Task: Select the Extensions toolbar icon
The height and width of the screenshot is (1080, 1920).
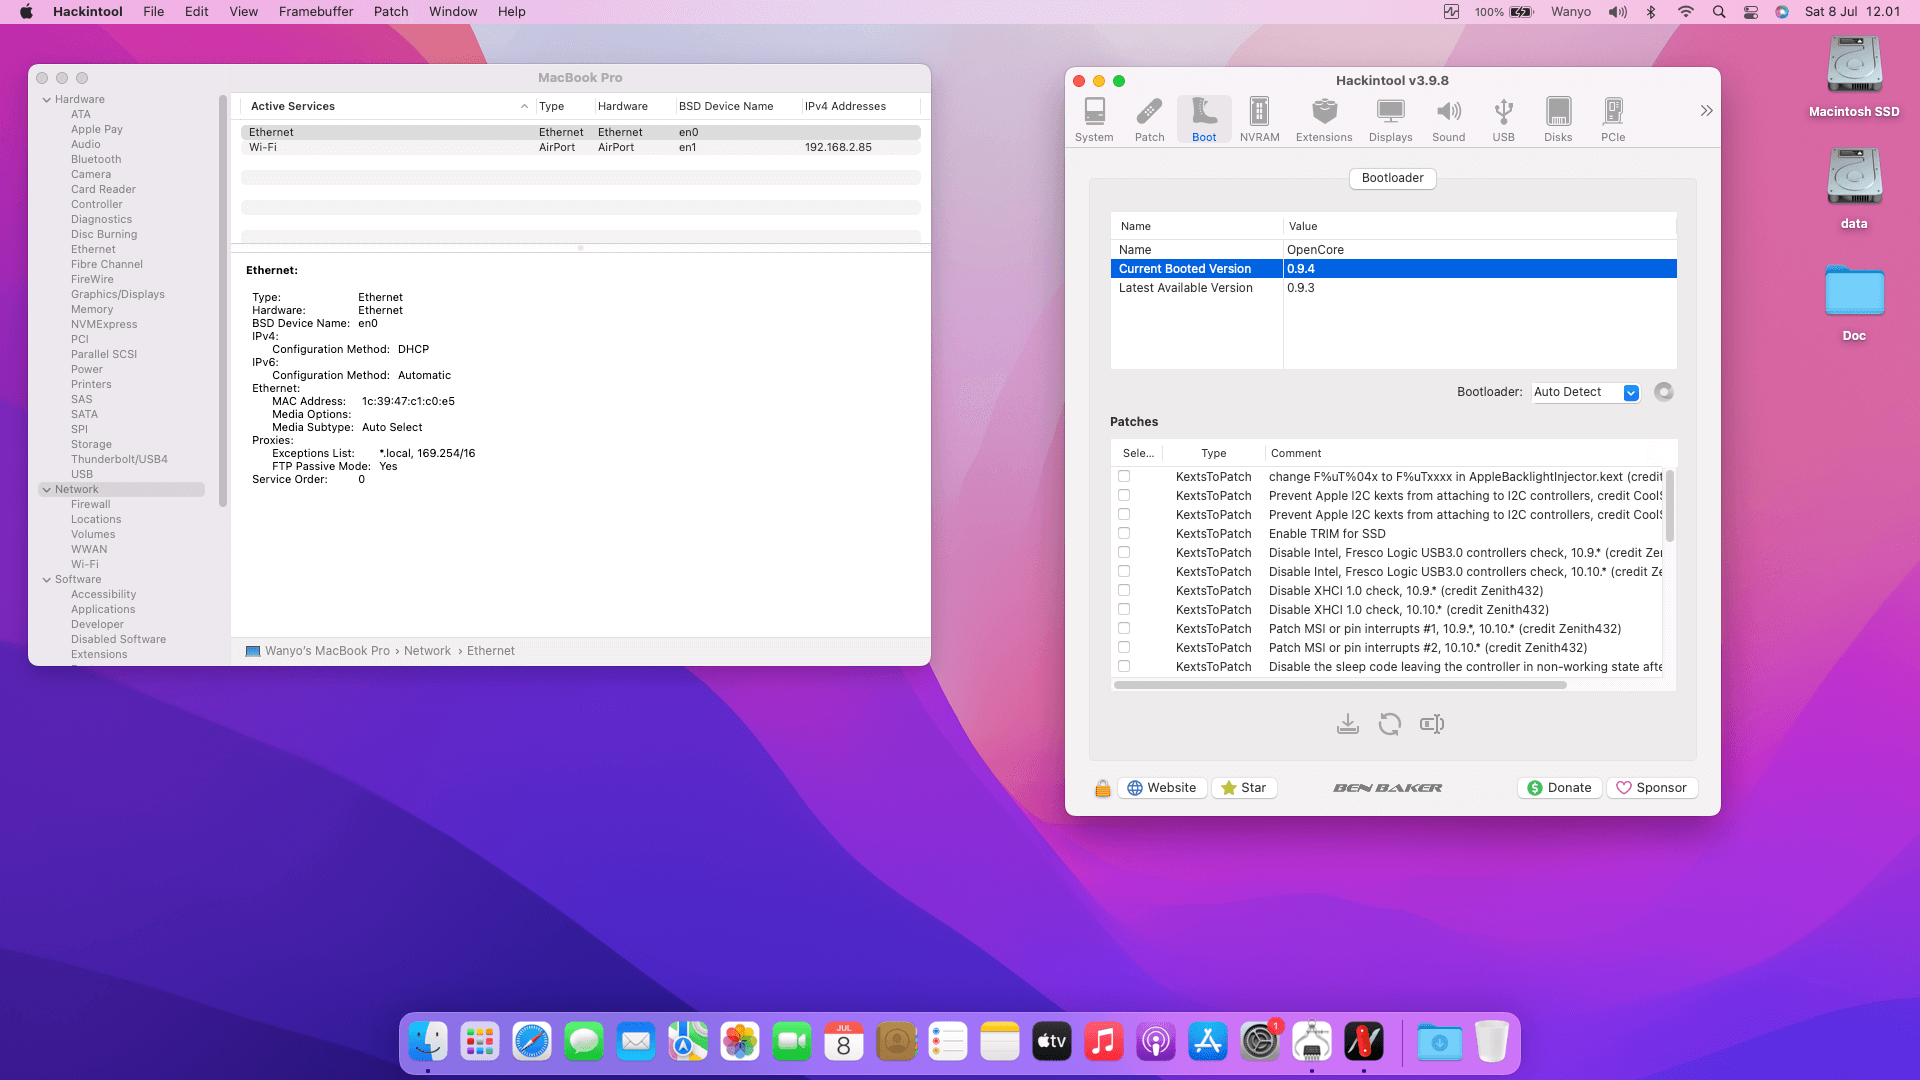Action: tap(1323, 119)
